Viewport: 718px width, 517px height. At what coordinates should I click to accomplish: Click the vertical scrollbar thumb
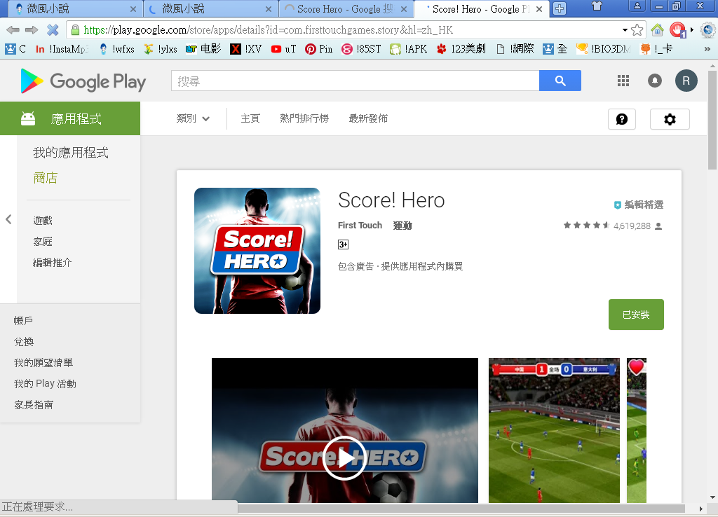713,120
